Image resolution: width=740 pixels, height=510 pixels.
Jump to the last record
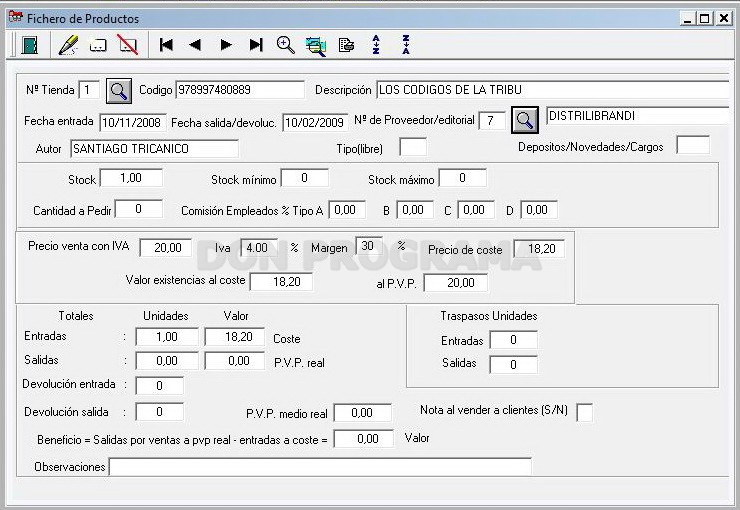point(256,45)
